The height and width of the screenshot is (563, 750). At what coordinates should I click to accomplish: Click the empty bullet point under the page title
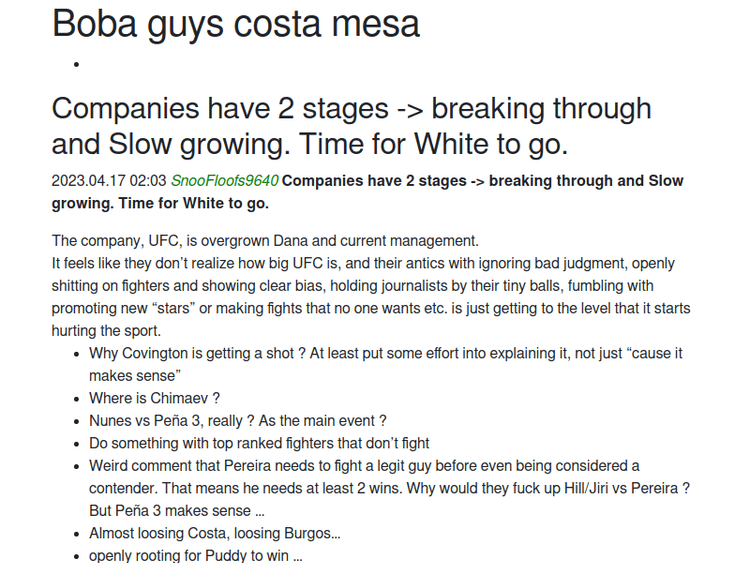(76, 65)
